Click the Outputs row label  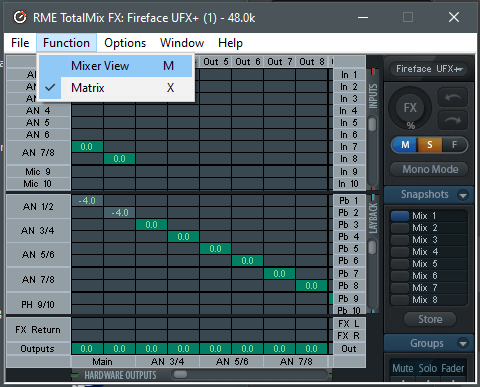click(x=38, y=349)
